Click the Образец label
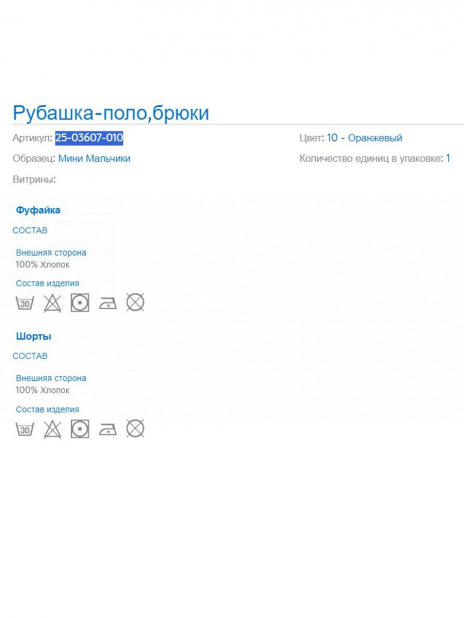464x618 pixels. coord(34,158)
